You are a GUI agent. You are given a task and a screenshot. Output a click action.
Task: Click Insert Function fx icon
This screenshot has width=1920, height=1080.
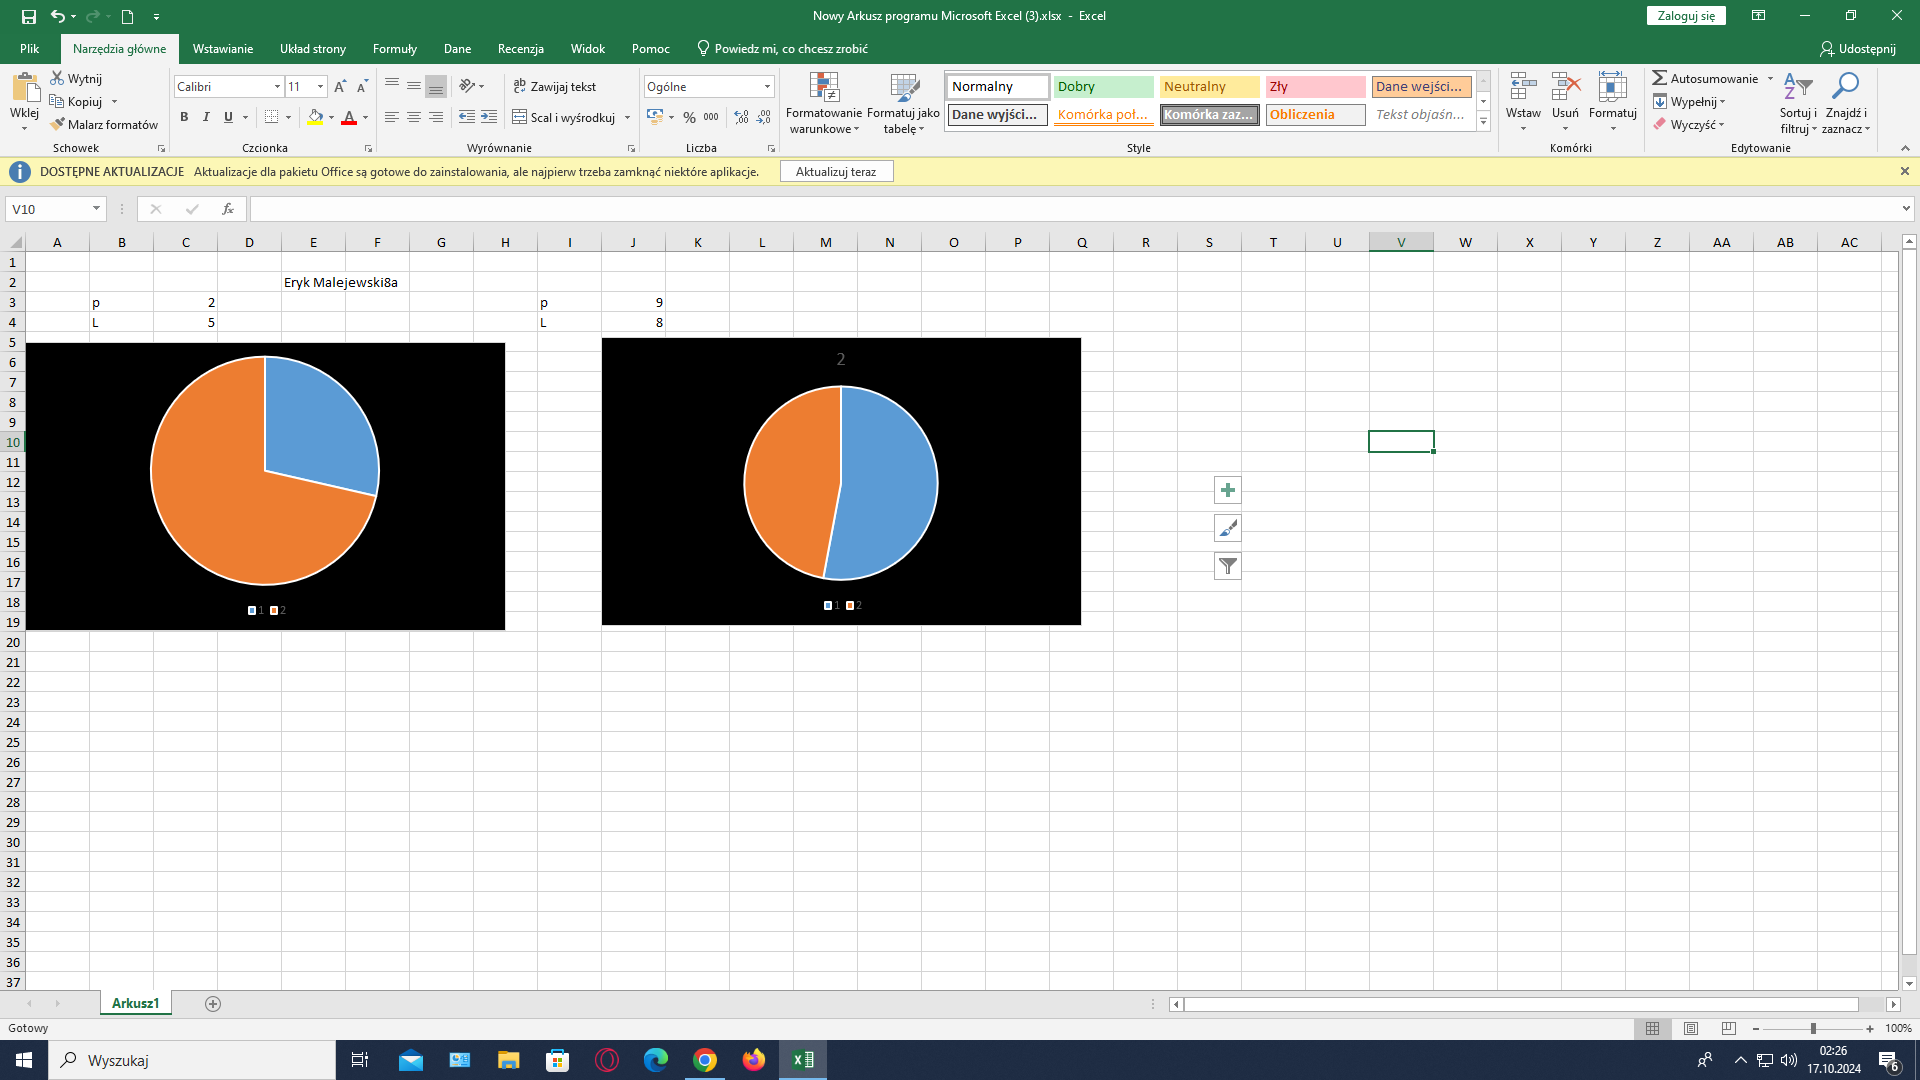[228, 209]
